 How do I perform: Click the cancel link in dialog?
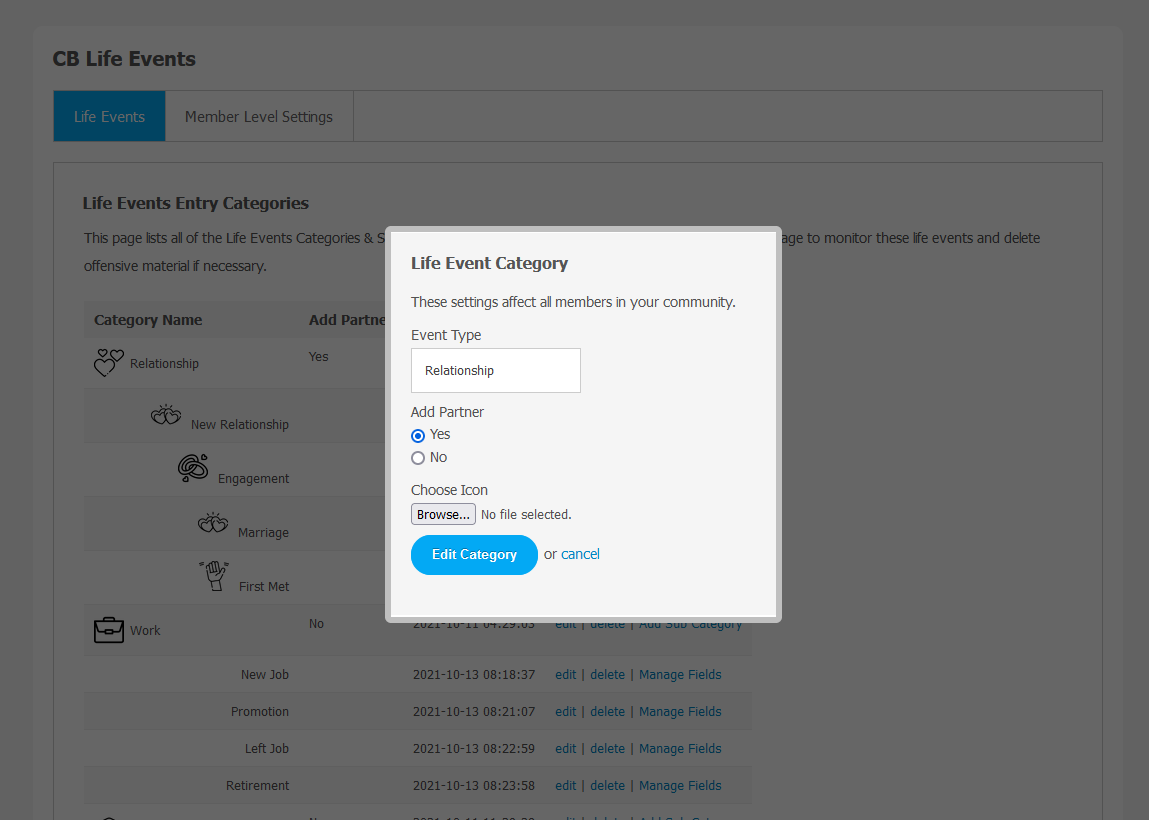[x=580, y=554]
